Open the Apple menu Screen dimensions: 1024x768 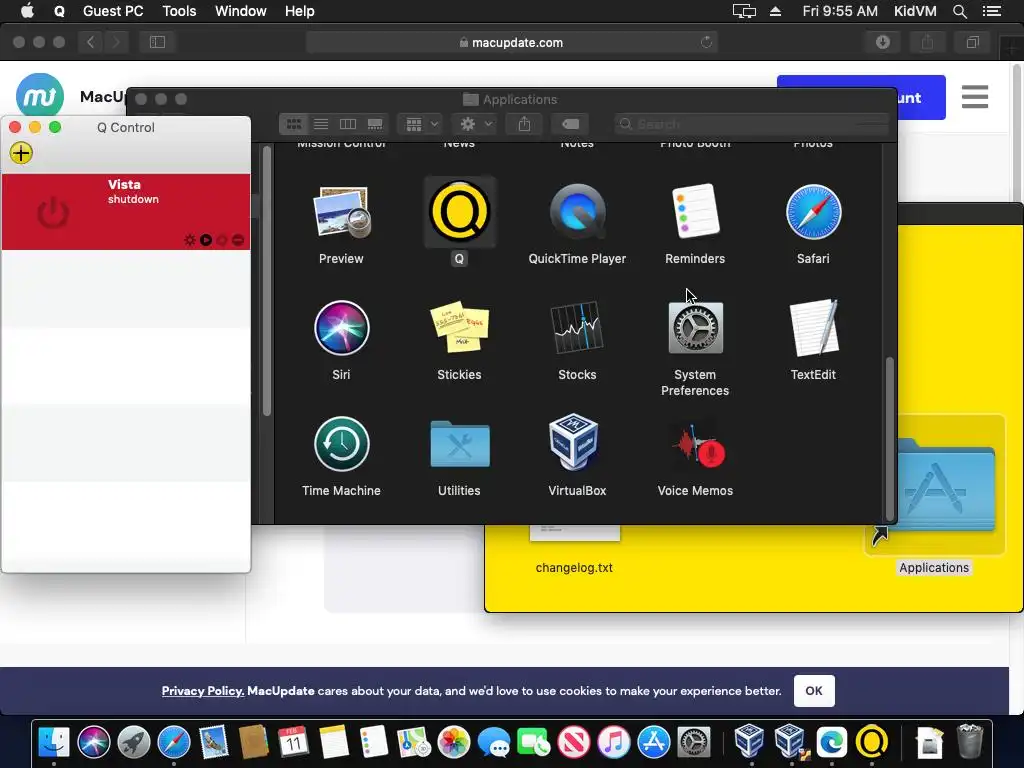[x=27, y=11]
